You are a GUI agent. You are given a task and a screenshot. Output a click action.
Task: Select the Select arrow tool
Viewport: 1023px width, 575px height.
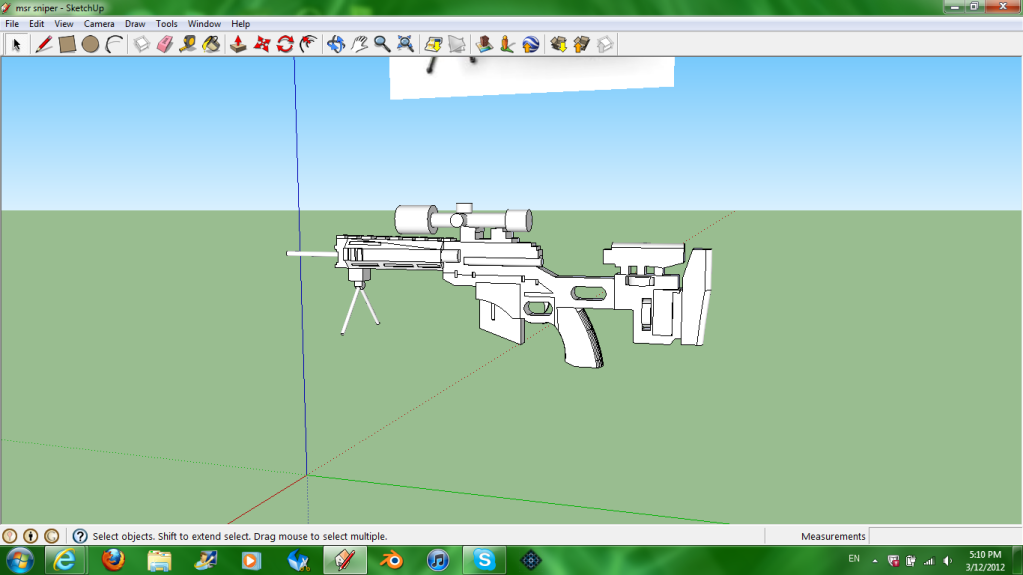coord(16,44)
